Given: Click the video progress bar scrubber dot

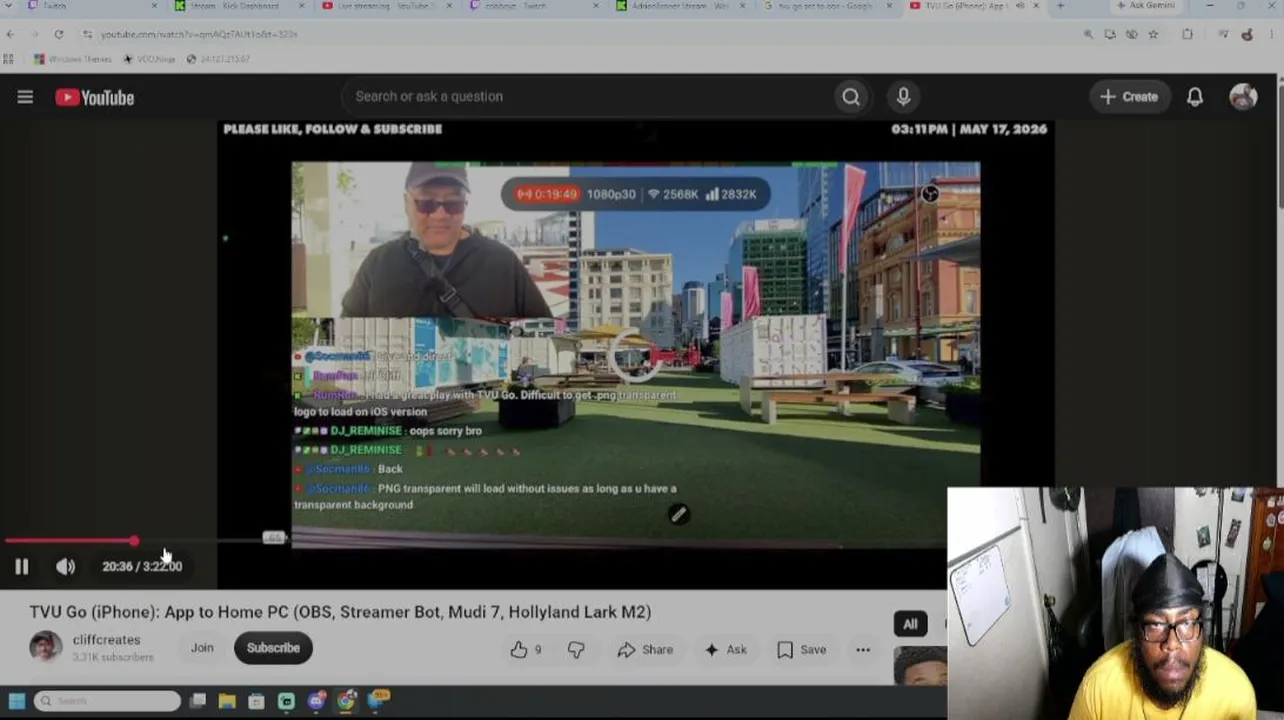Looking at the screenshot, I should tap(134, 541).
